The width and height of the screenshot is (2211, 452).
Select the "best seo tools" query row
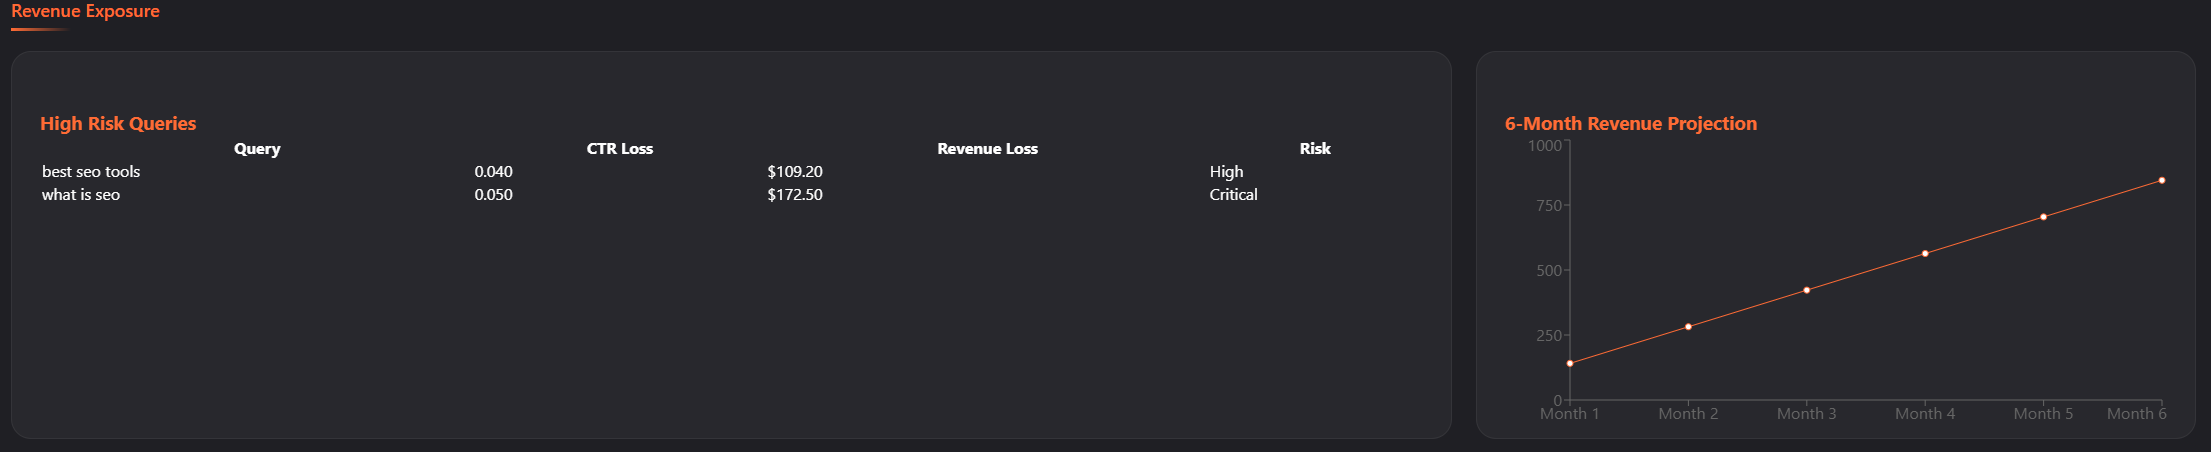[91, 172]
